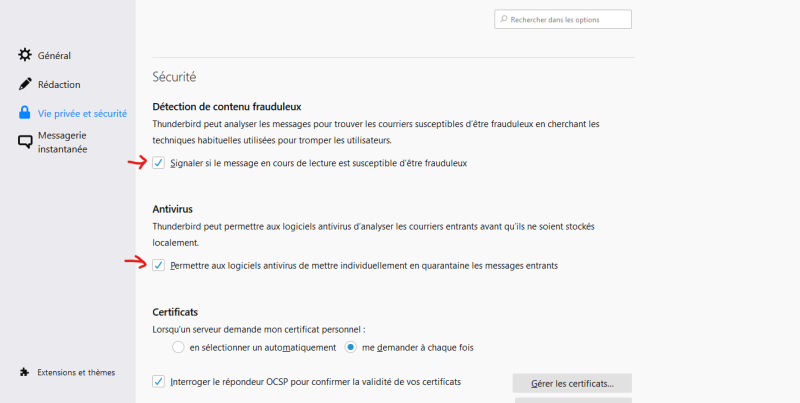Click the blue padlock privacy icon
Screen dimensions: 800x403
(24, 113)
